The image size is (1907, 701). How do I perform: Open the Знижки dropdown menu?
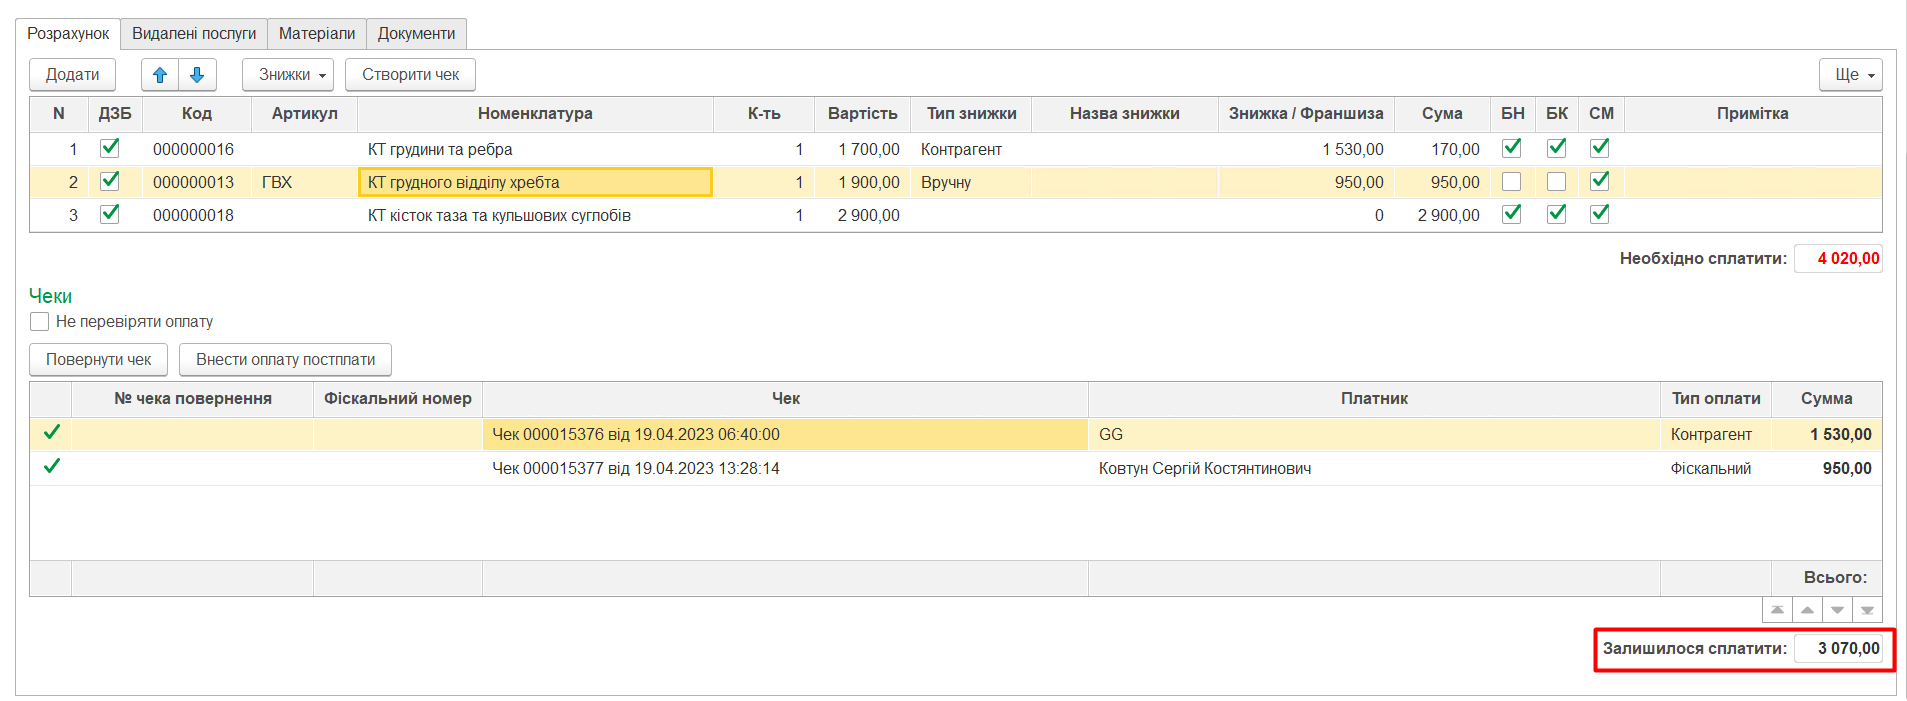[288, 75]
